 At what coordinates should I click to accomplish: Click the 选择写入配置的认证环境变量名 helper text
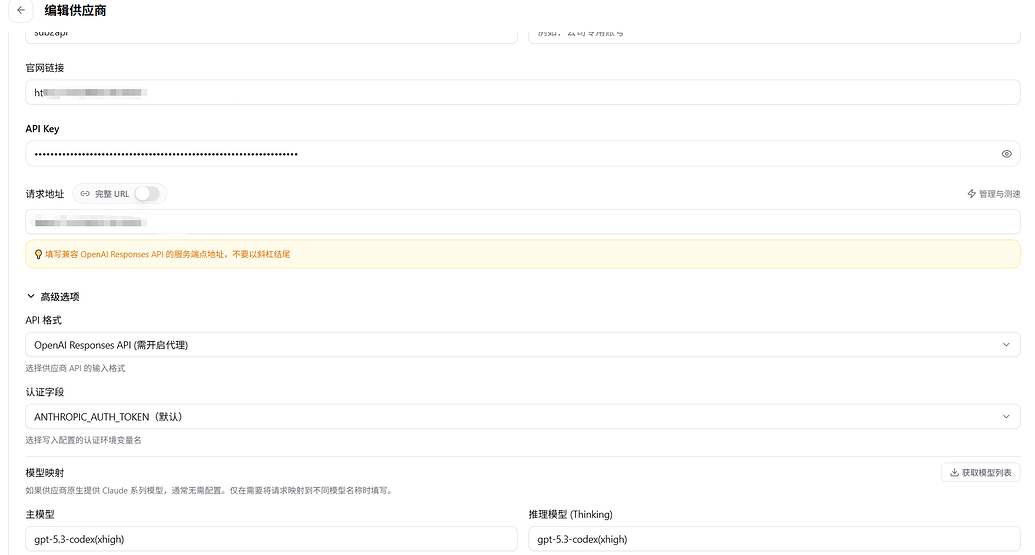[84, 440]
